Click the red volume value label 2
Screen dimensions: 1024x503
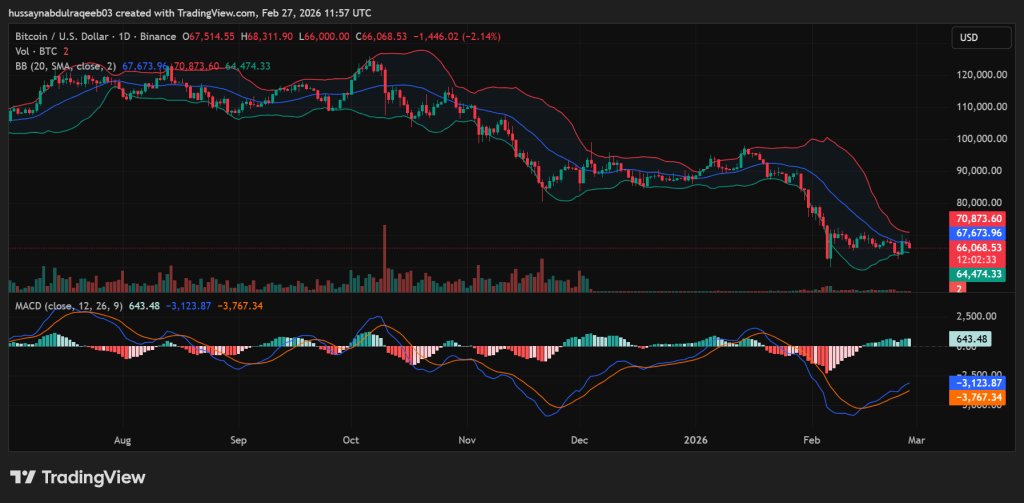(x=958, y=288)
